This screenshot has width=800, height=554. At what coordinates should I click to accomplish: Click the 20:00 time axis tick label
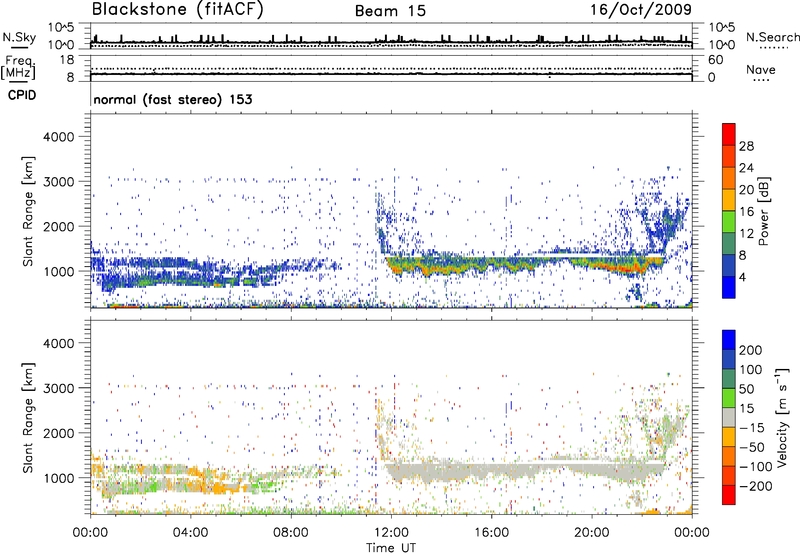coord(592,533)
